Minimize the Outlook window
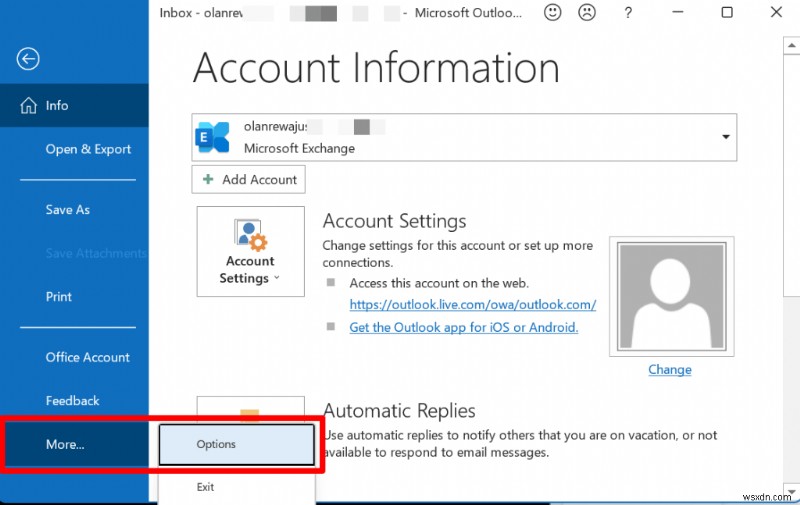The image size is (800, 505). 678,12
